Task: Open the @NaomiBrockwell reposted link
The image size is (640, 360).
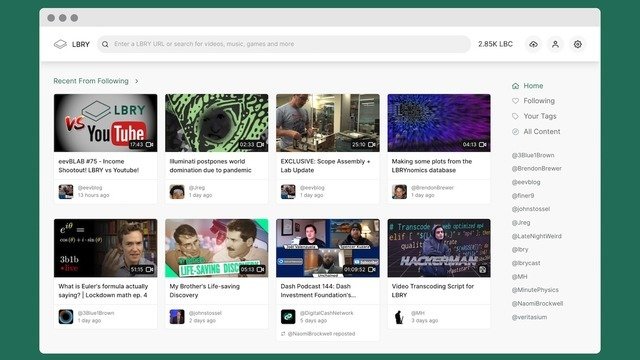Action: point(321,334)
